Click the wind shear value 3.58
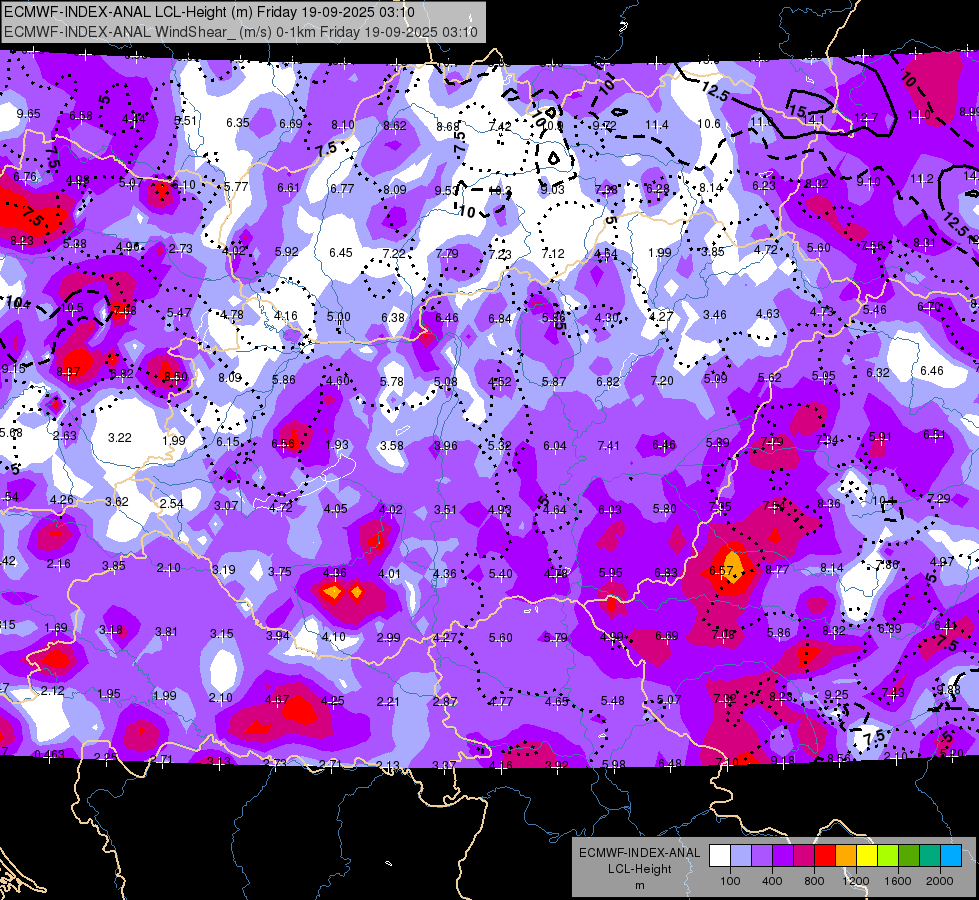 pos(392,446)
